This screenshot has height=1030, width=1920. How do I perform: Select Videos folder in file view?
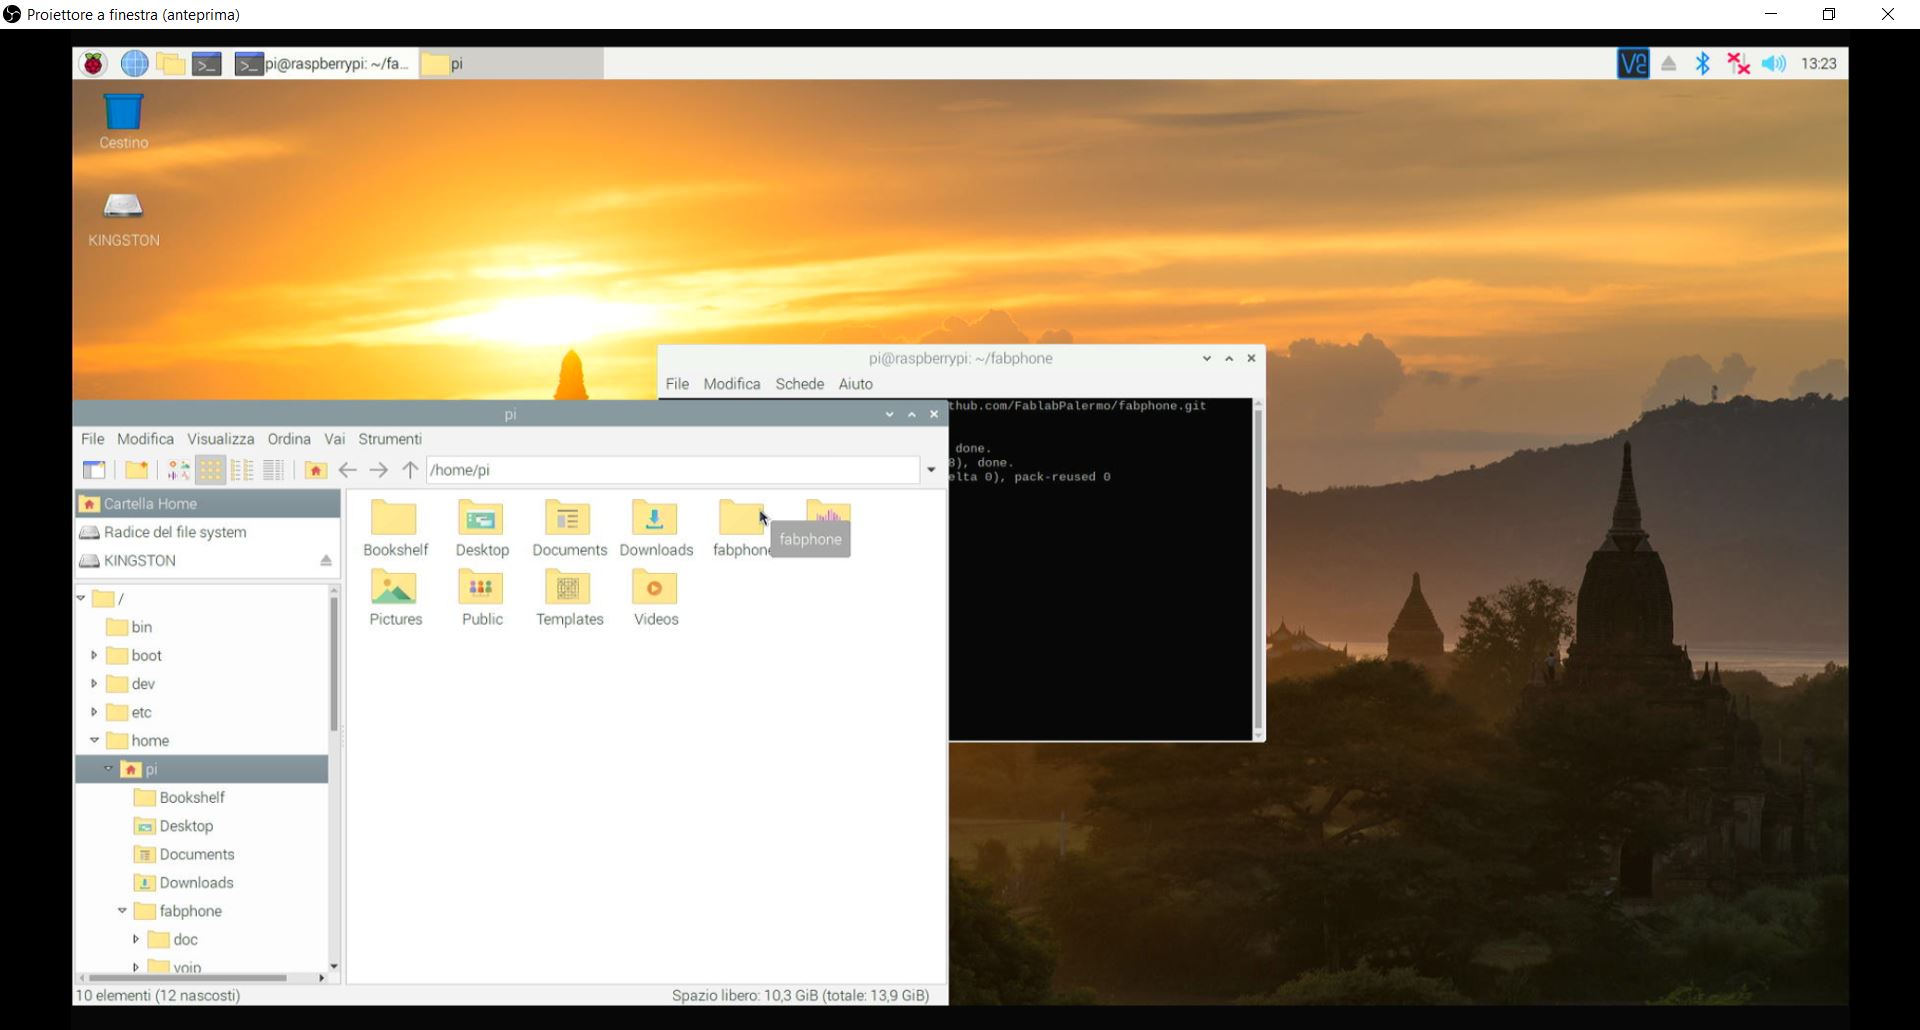[x=656, y=597]
